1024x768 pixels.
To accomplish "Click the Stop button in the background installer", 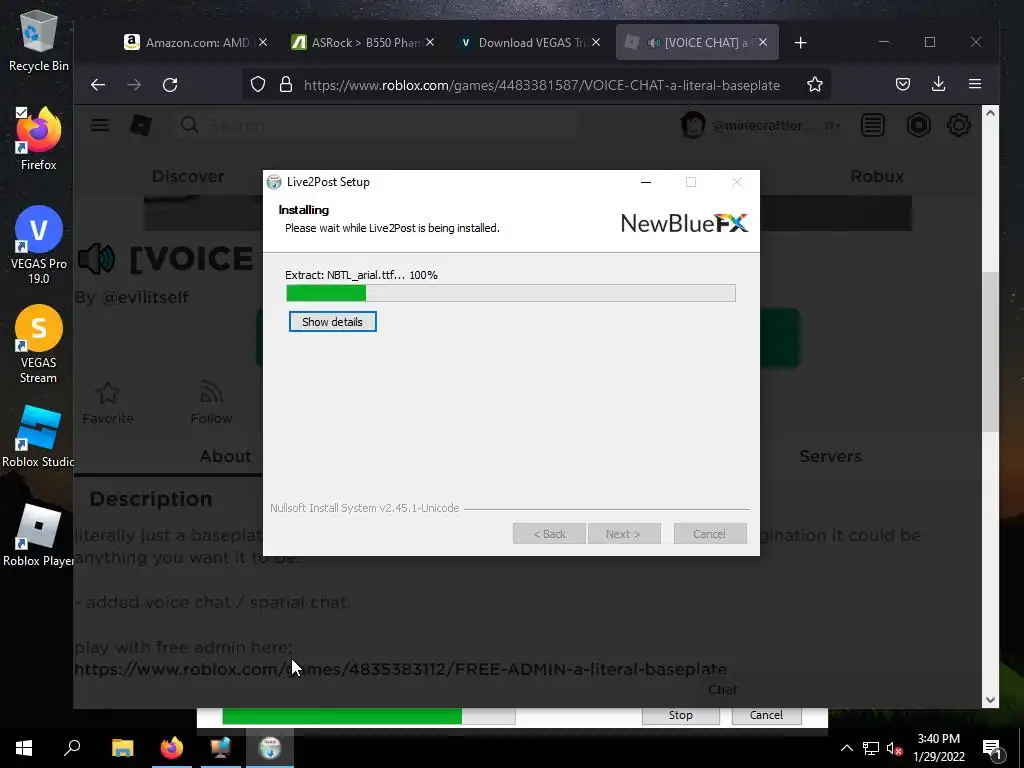I will tap(680, 715).
